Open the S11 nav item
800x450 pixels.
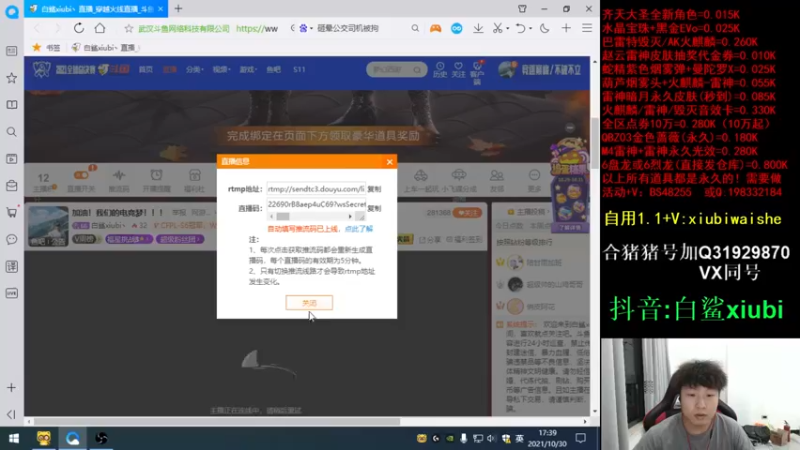pyautogui.click(x=299, y=69)
